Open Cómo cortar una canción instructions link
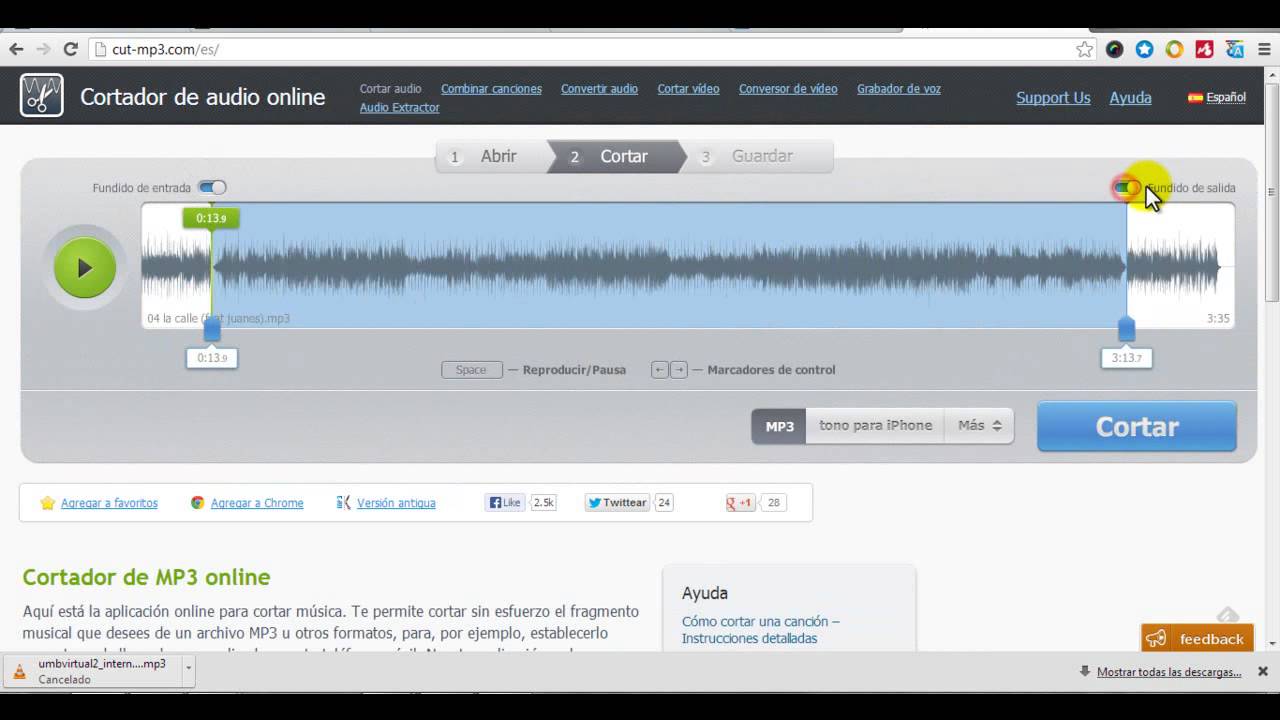Screen dimensions: 1280x720 [761, 630]
